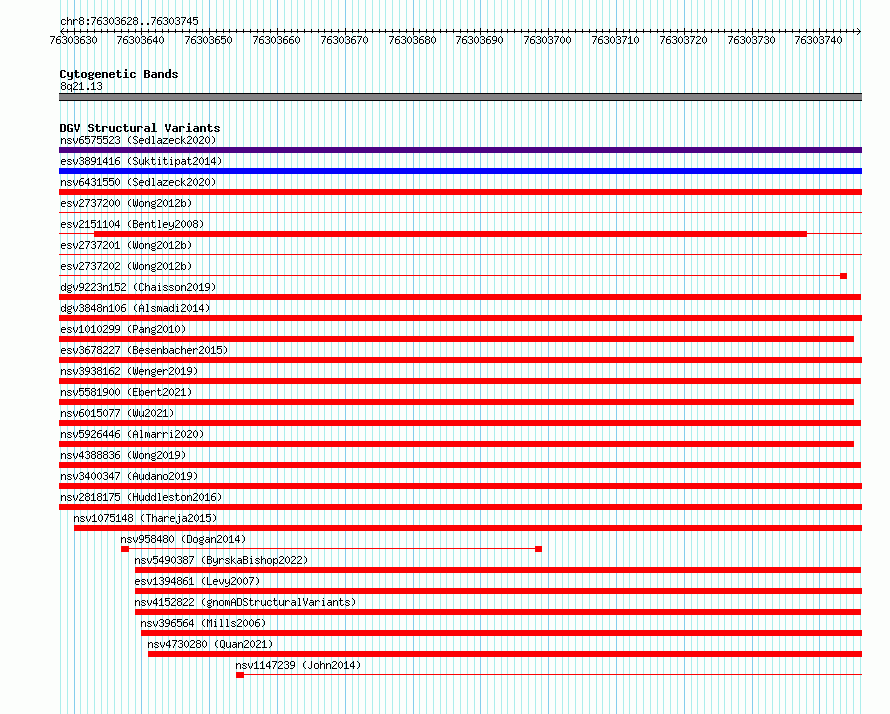The width and height of the screenshot is (890, 714).
Task: Select nsv5581900 (Ebert2021) label
Action: (x=126, y=392)
